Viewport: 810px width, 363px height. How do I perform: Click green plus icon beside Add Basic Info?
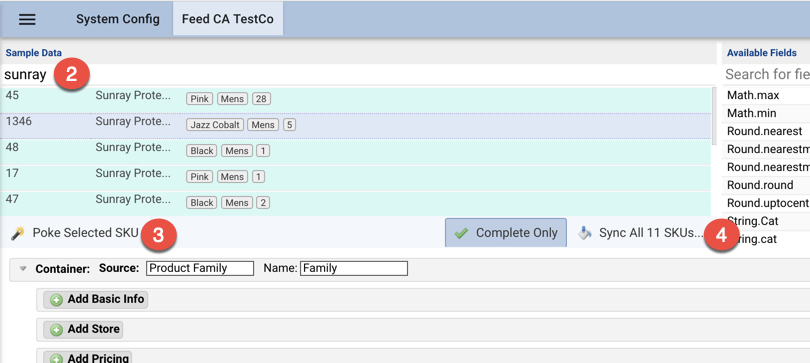pos(56,300)
